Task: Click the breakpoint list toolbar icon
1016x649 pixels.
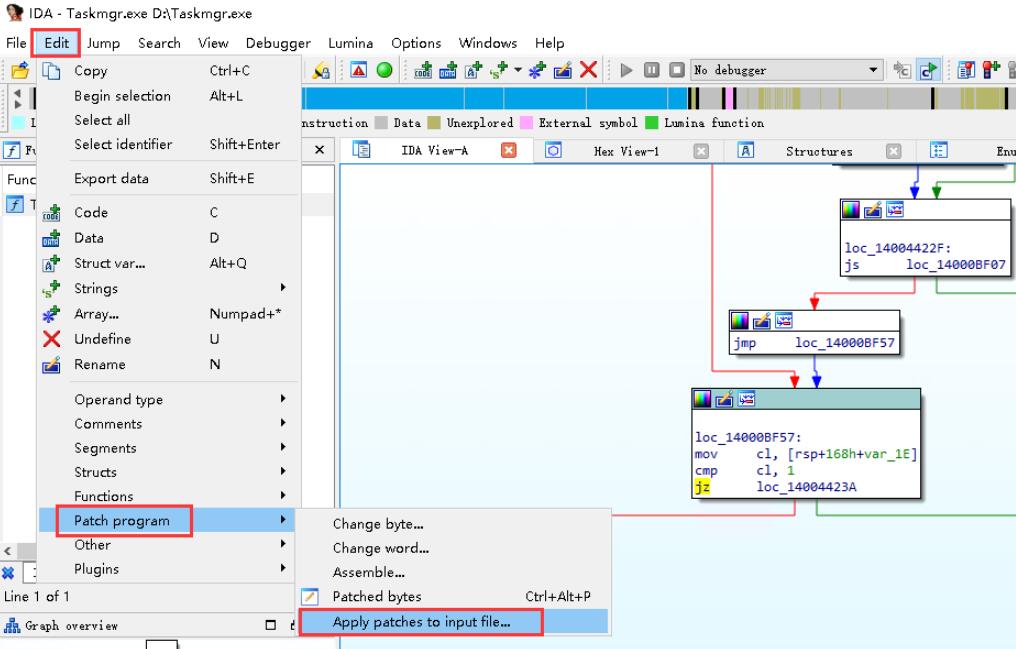Action: pyautogui.click(x=966, y=70)
